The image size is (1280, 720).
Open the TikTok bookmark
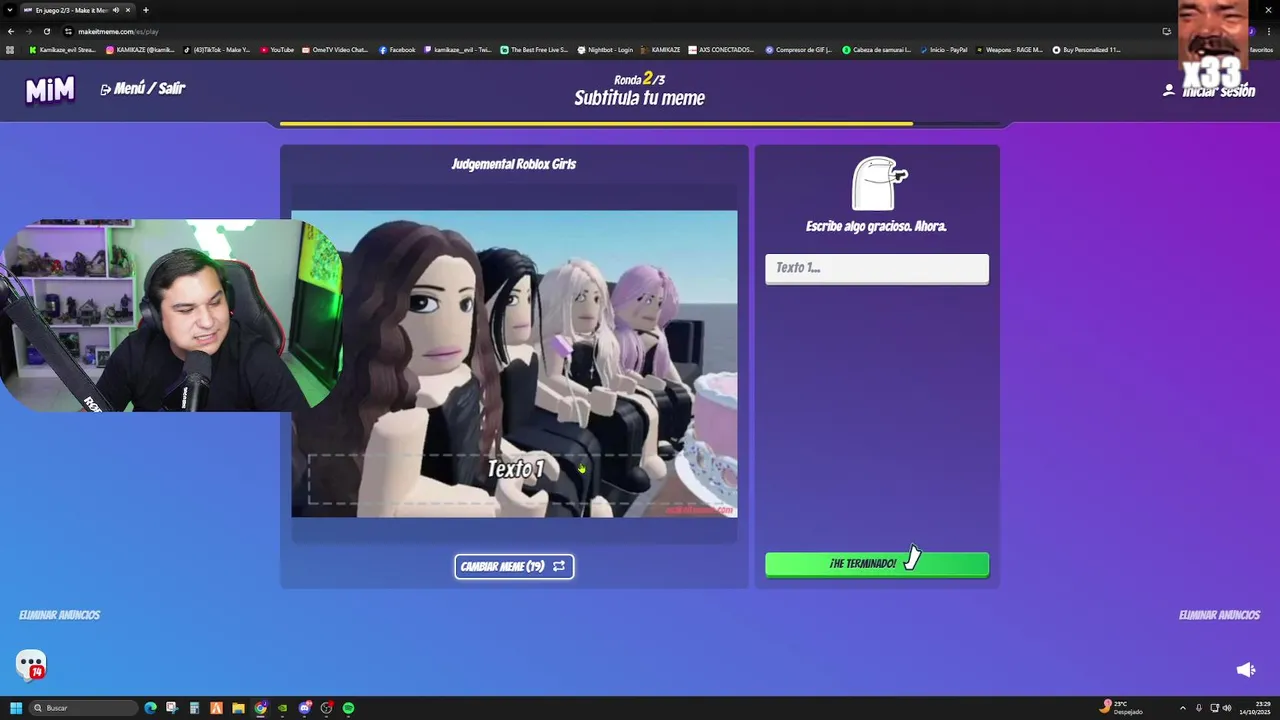216,49
